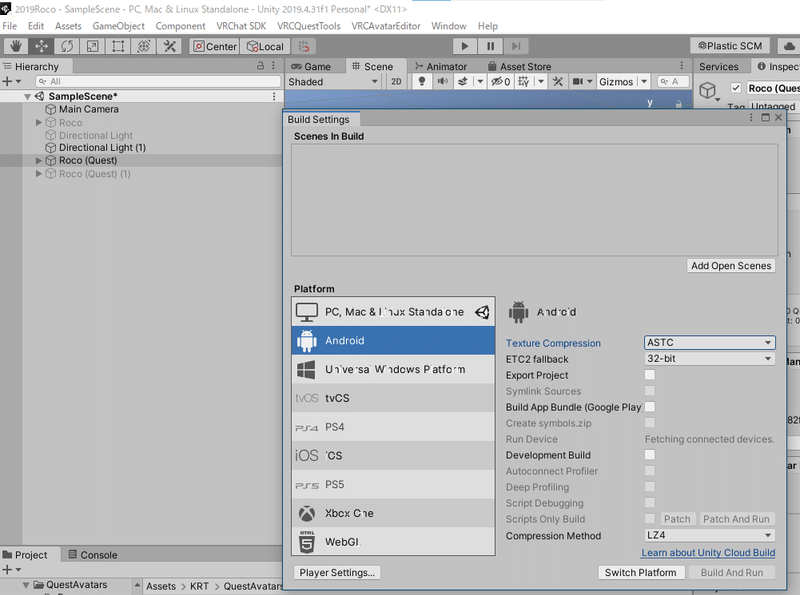The image size is (800, 595).
Task: Toggle scene effects icon
Action: coord(463,81)
